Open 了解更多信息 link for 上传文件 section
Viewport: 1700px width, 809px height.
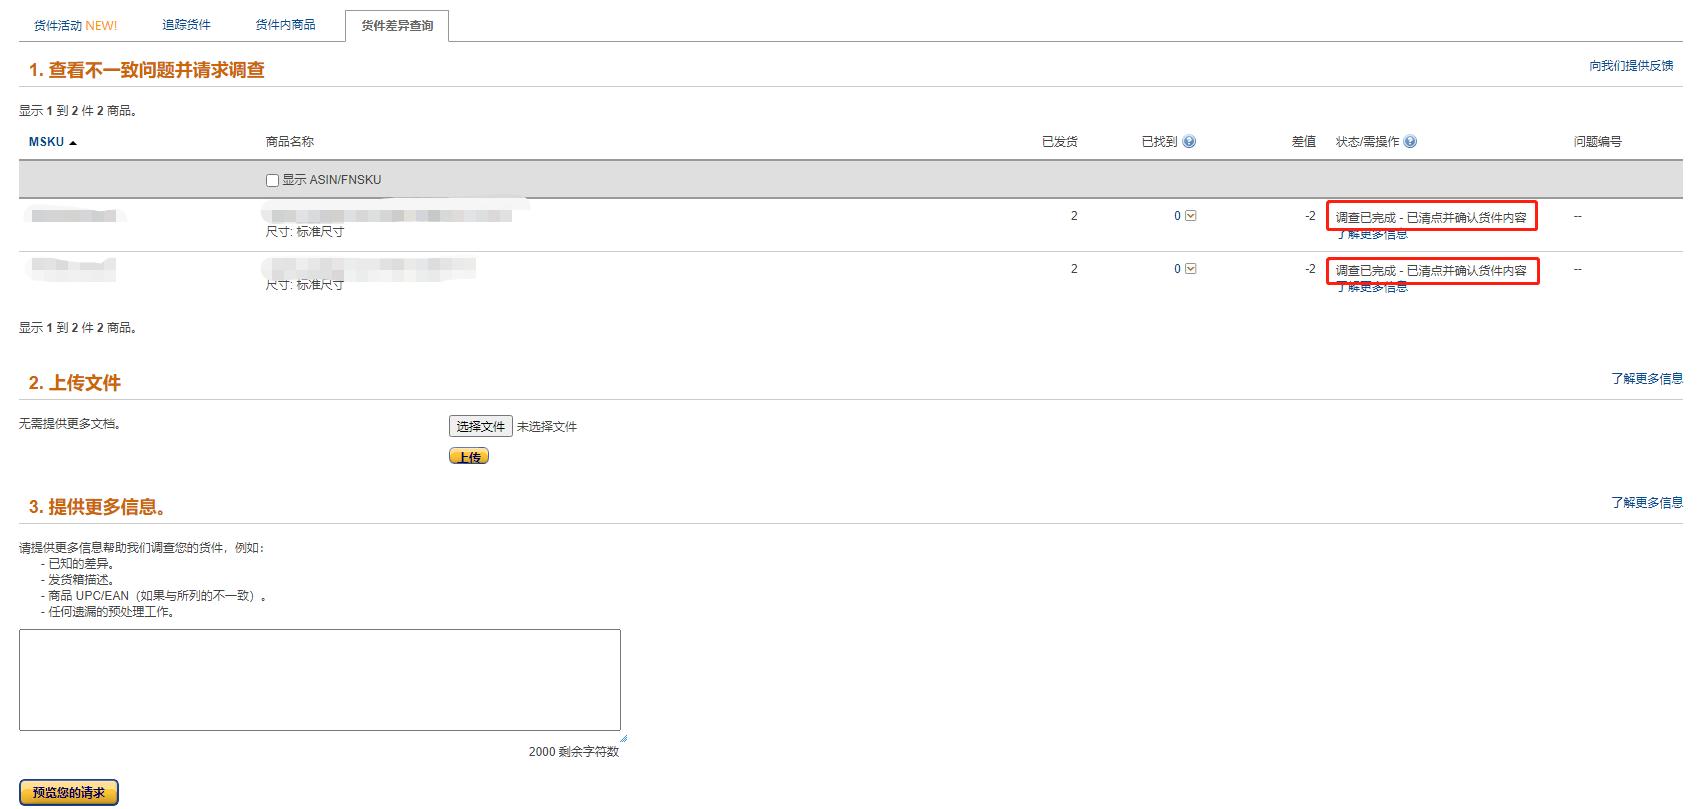click(x=1646, y=379)
